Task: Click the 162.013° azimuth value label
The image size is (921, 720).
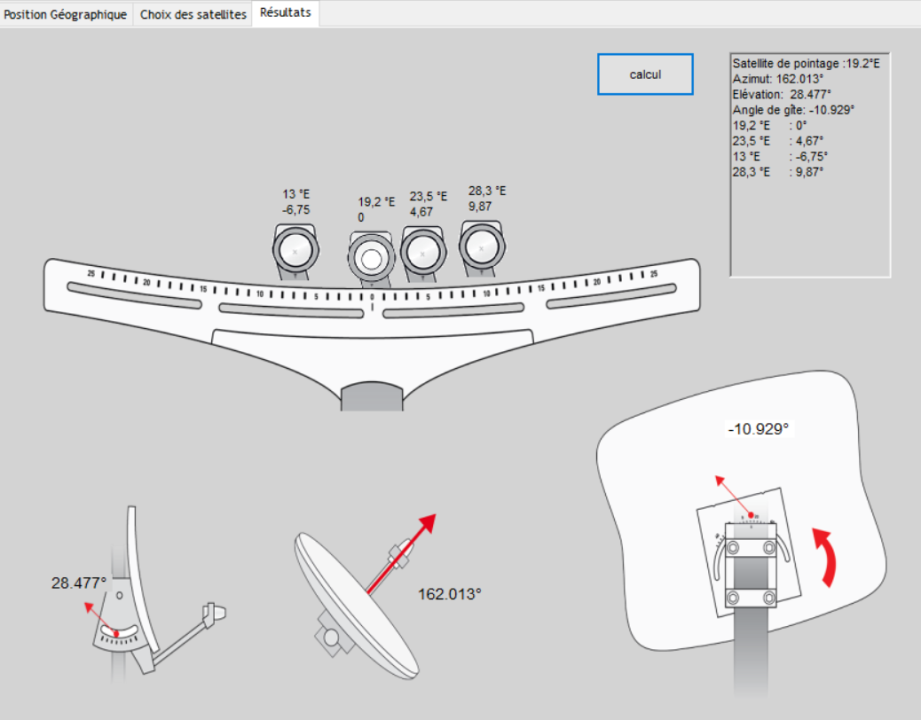Action: click(449, 593)
